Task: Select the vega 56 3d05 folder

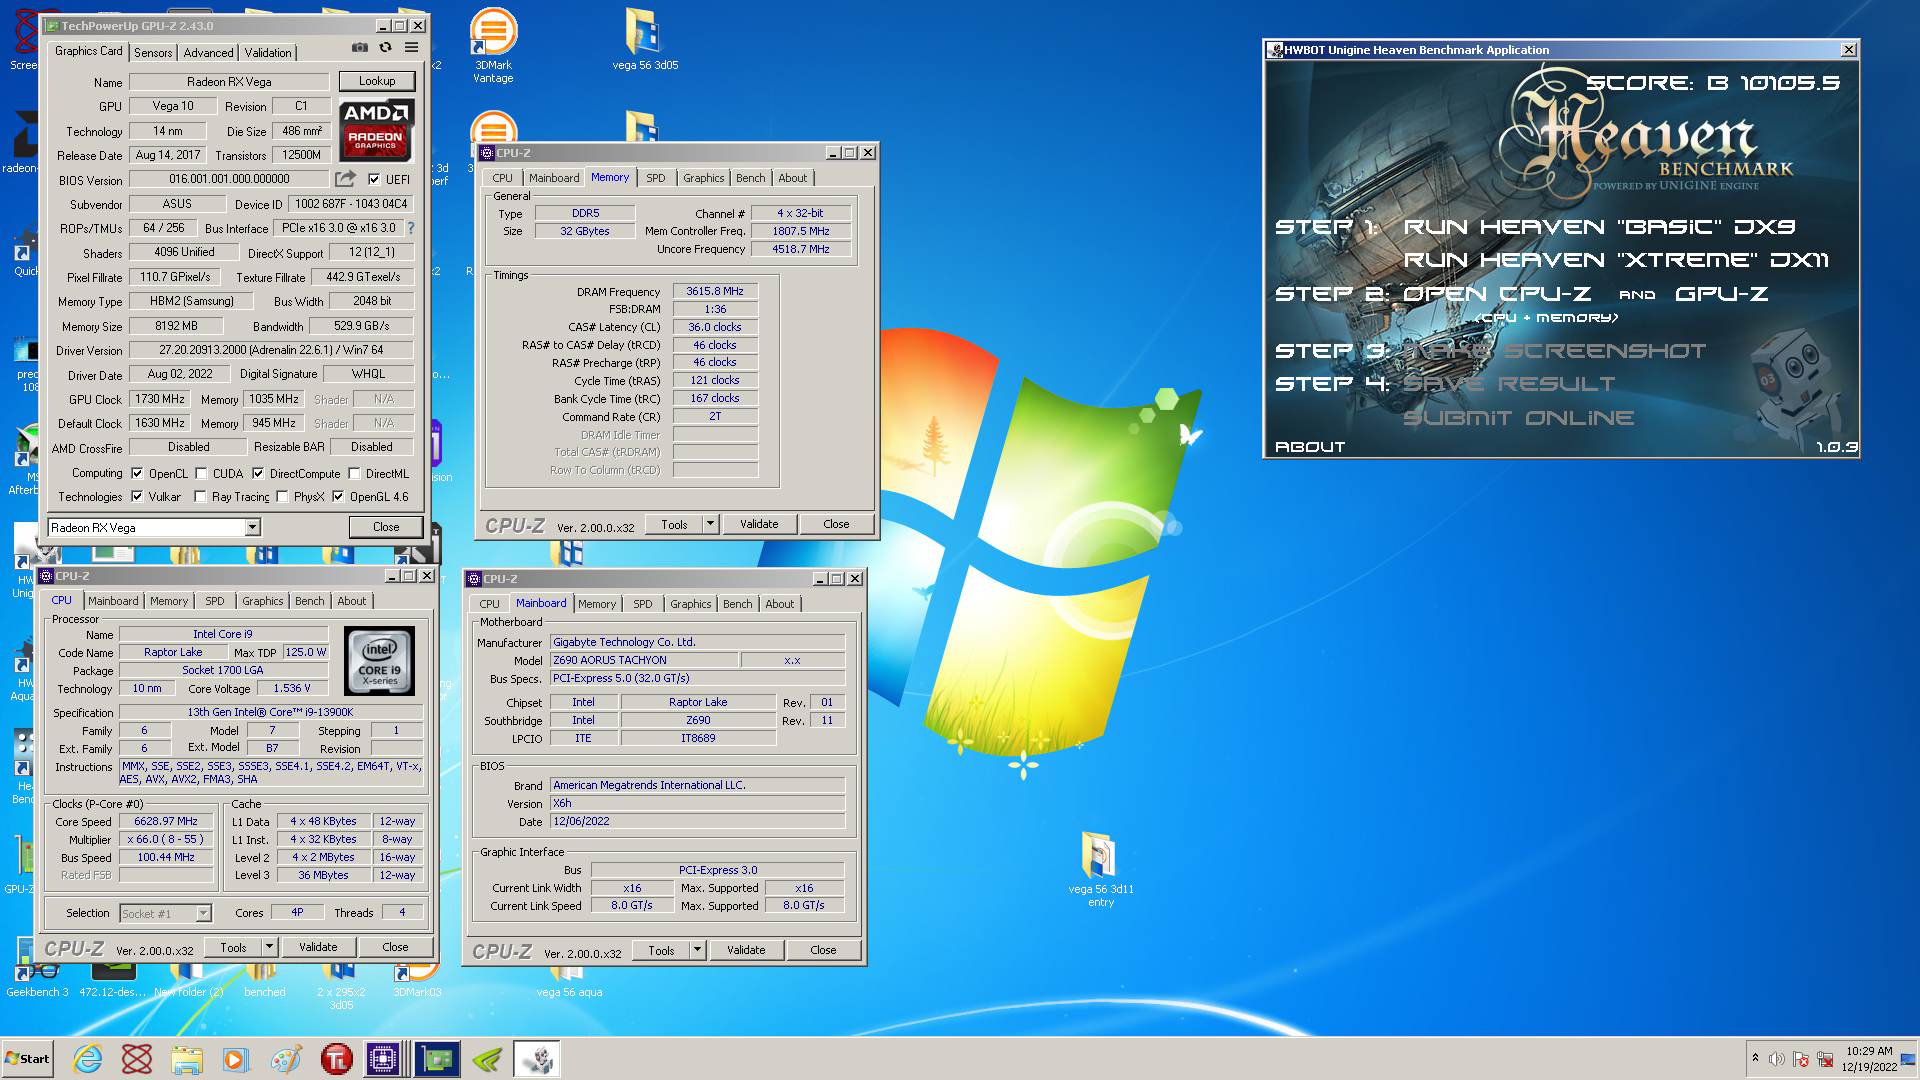Action: (x=645, y=40)
